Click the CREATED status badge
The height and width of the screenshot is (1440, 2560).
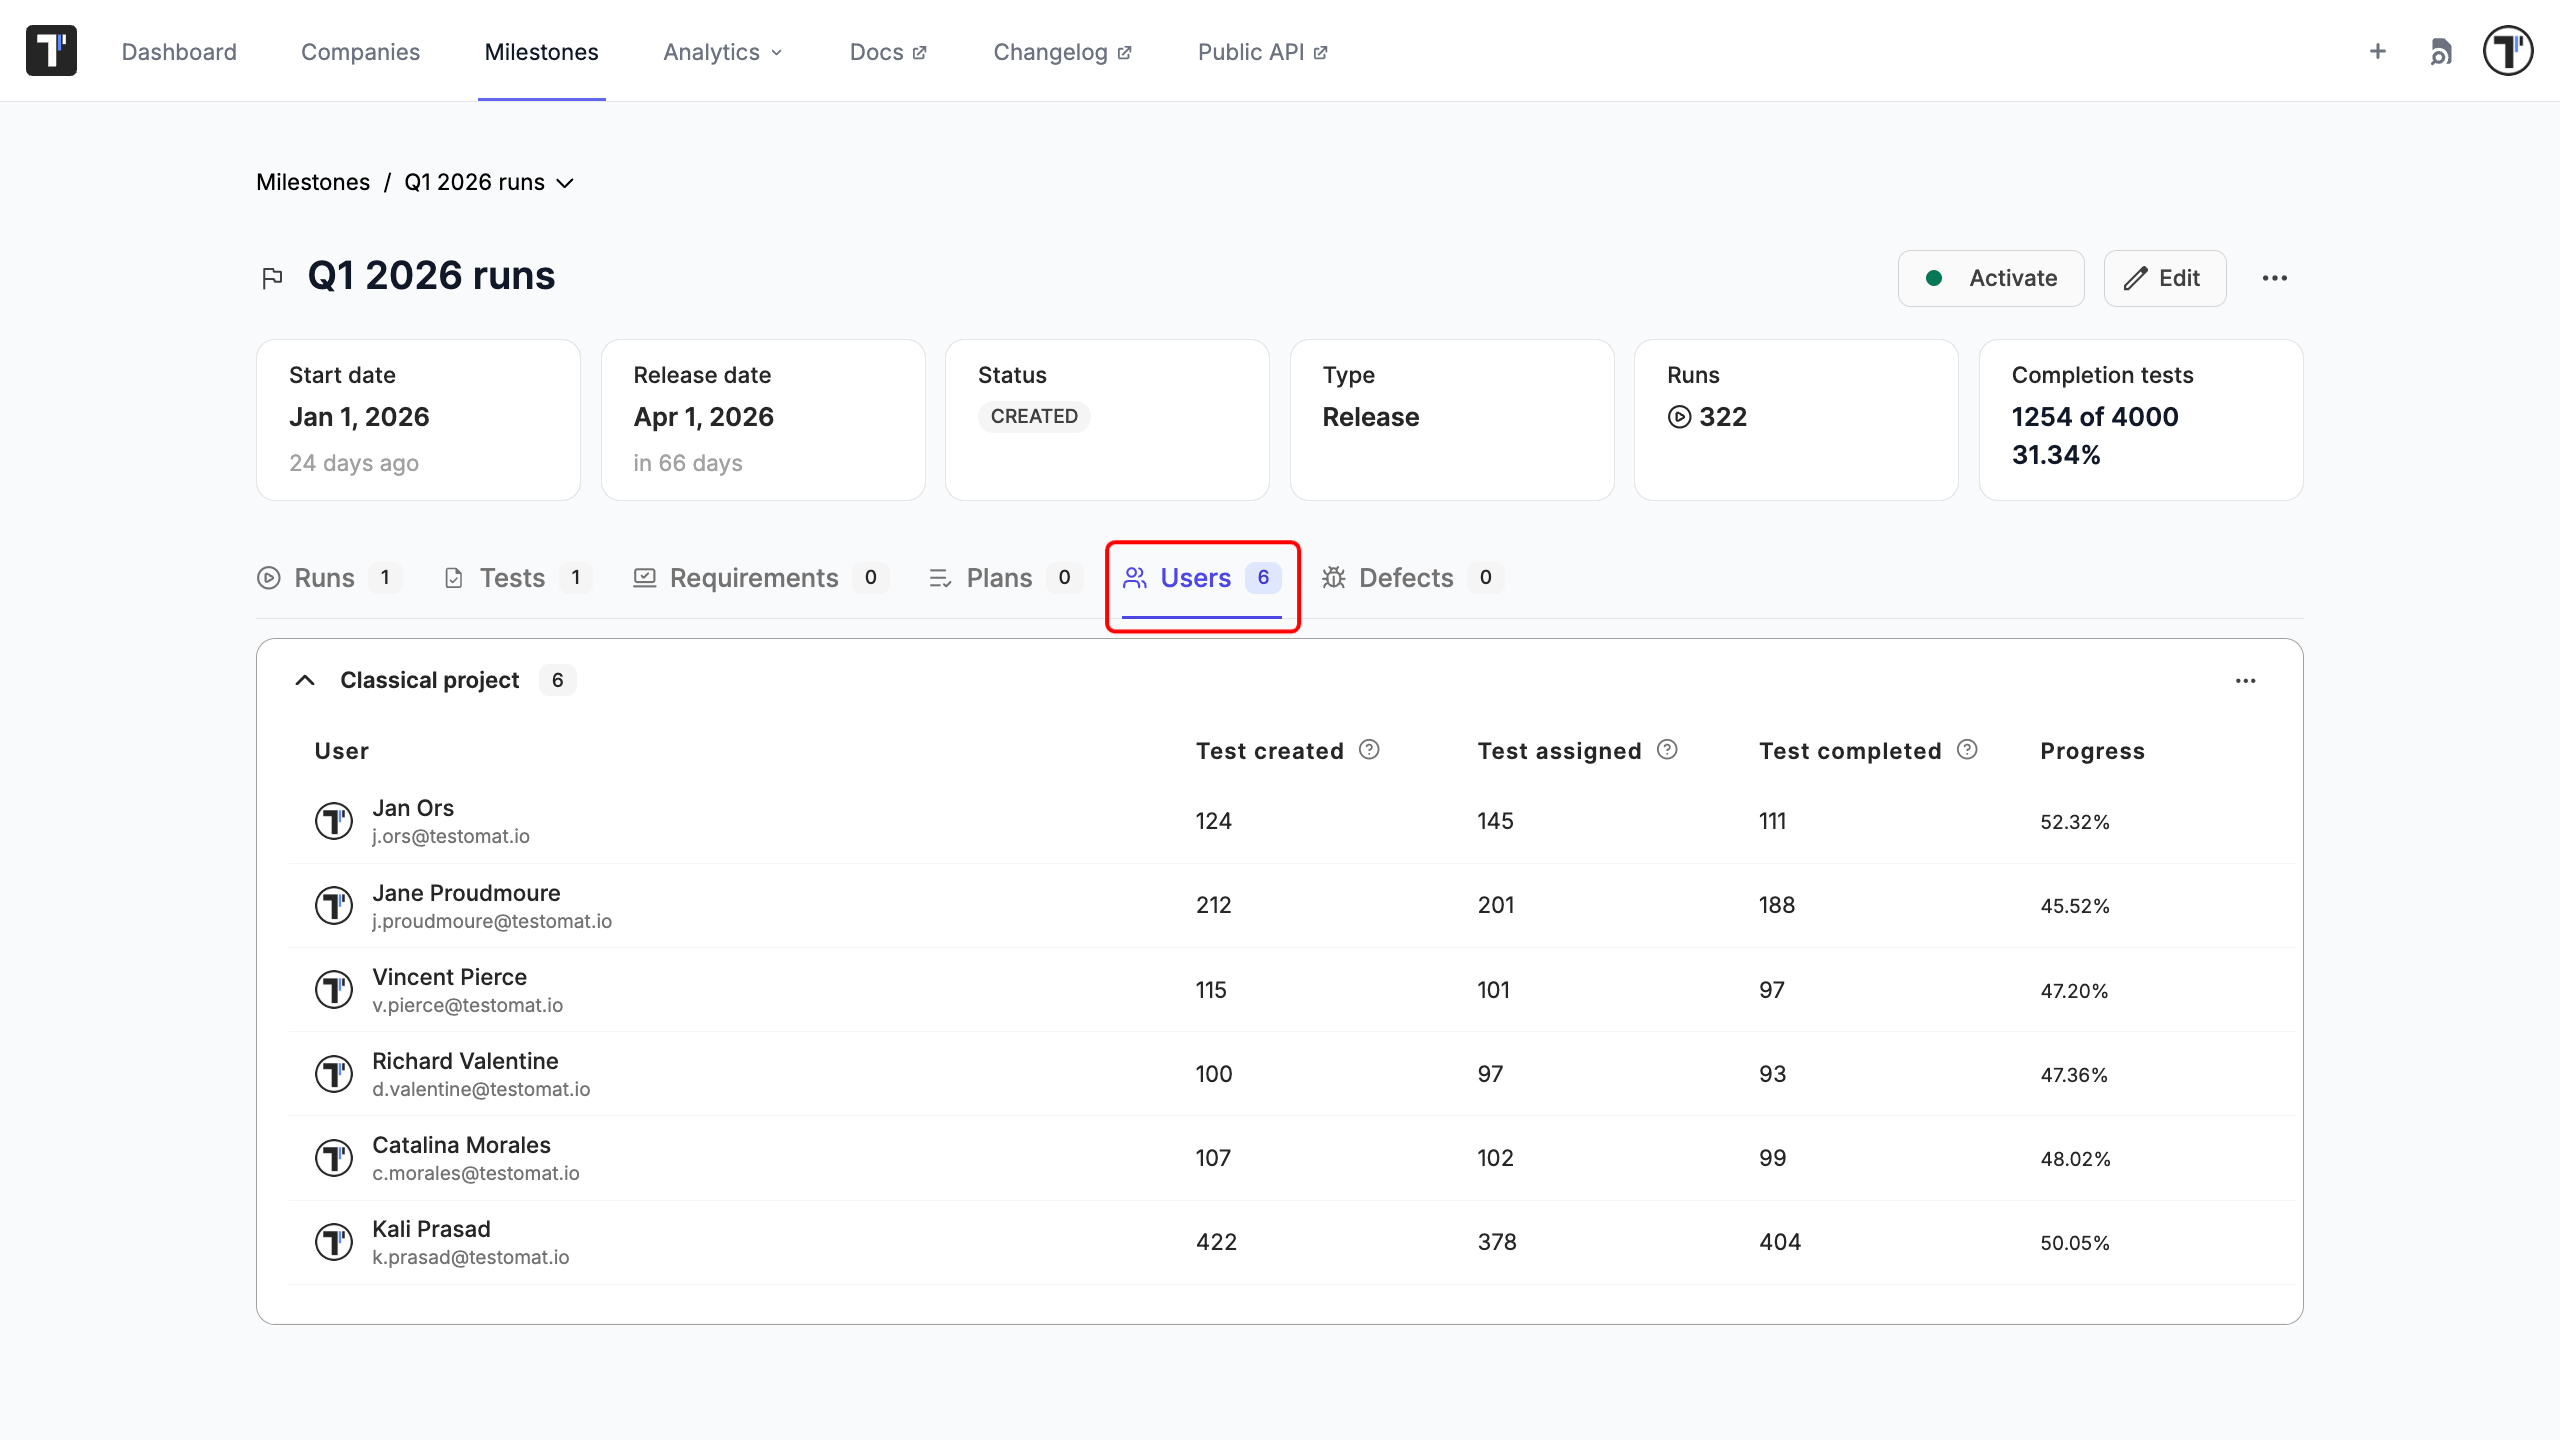pyautogui.click(x=1034, y=416)
